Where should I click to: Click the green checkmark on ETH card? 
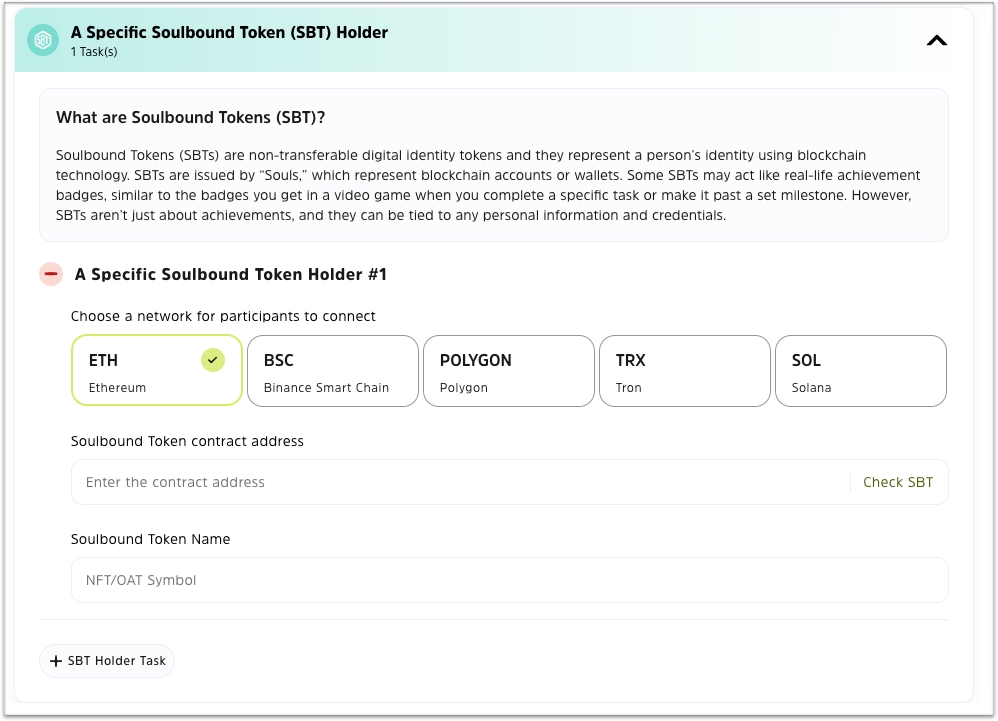coord(213,360)
